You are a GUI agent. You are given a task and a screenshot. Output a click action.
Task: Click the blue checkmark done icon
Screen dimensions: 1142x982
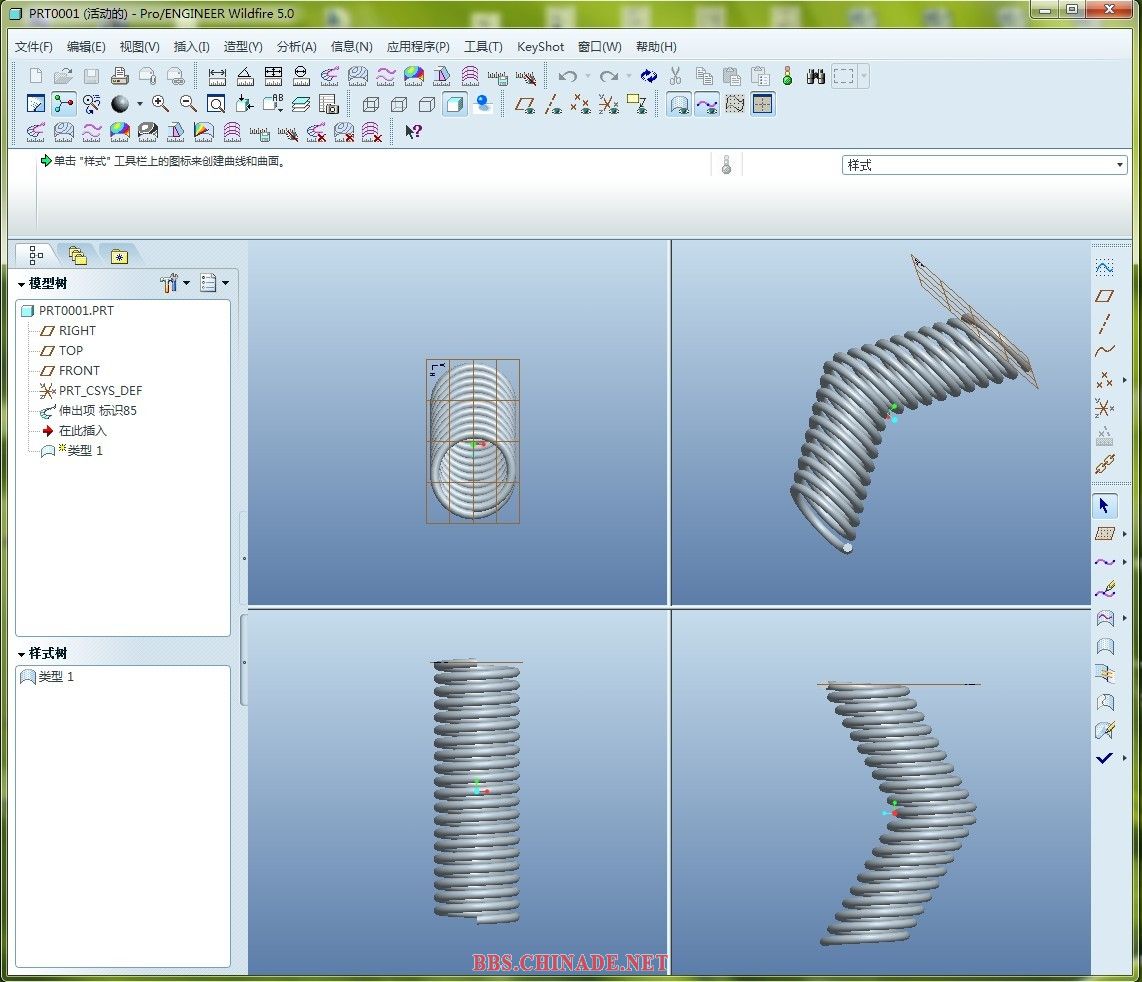[1104, 758]
